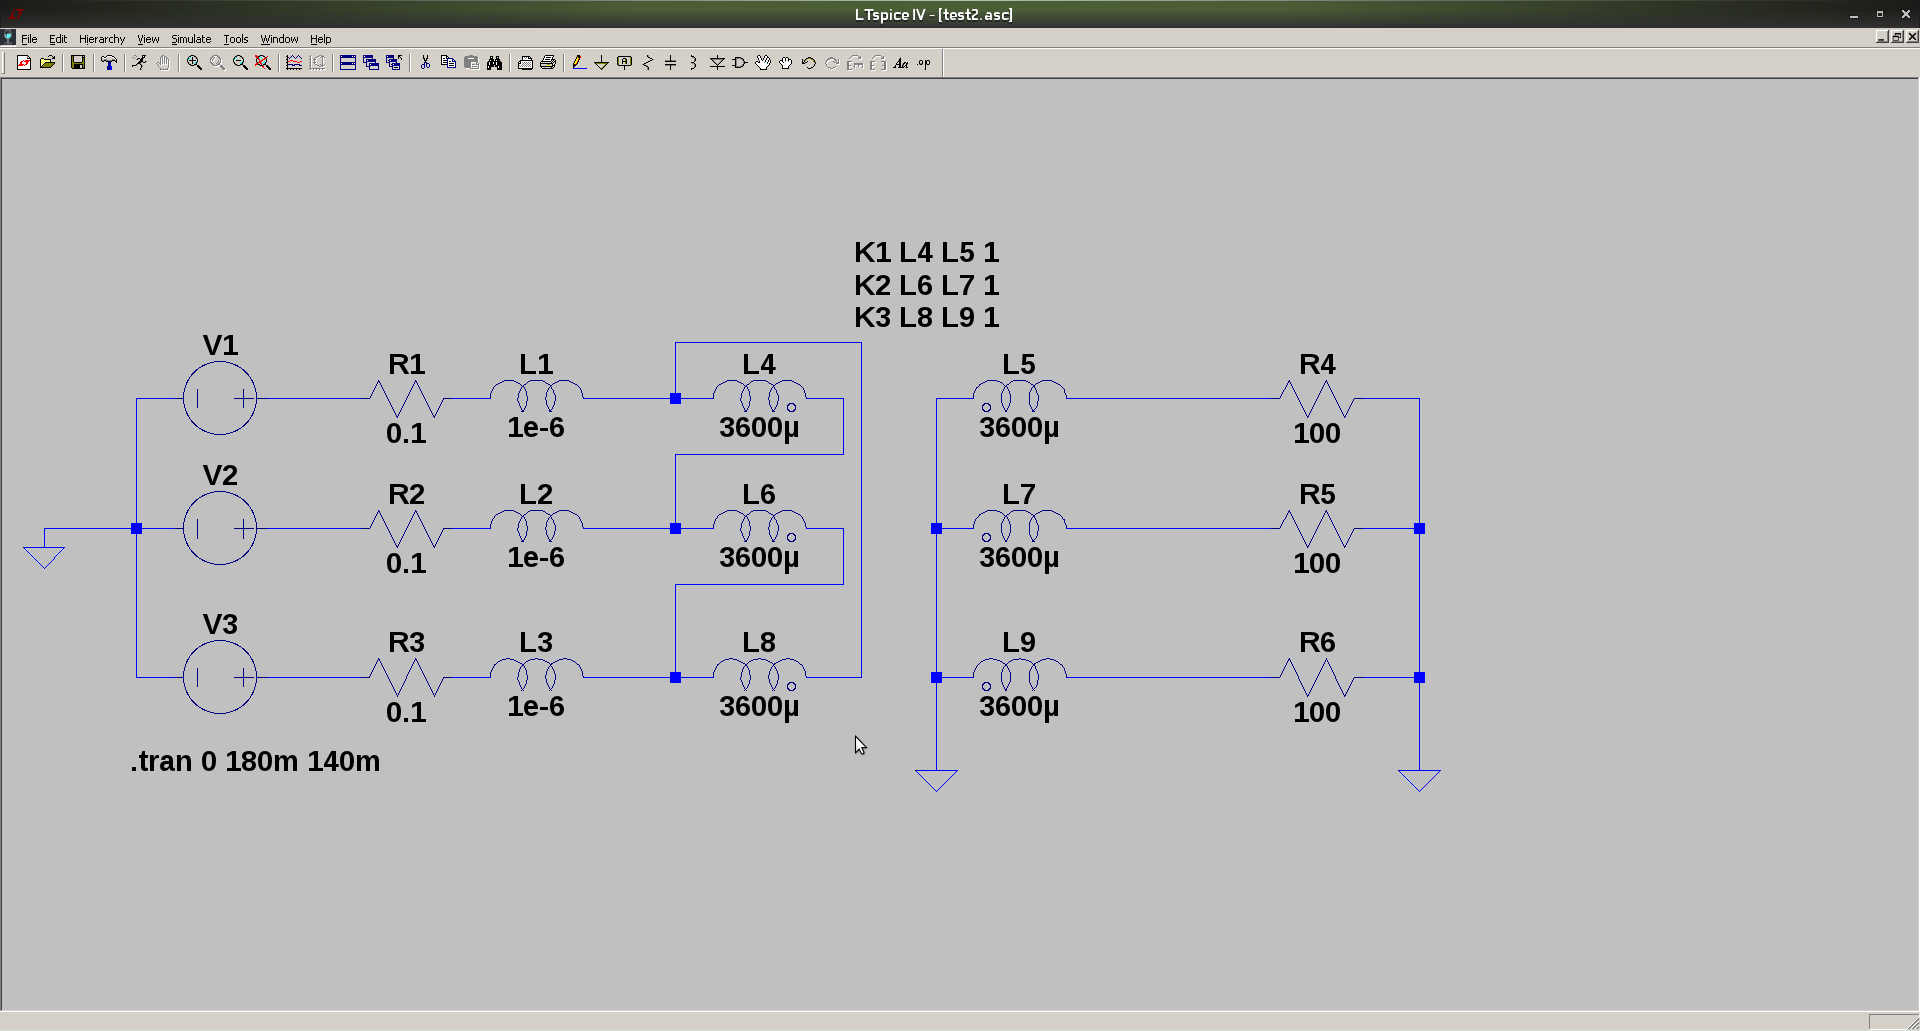Screen dimensions: 1920x1031
Task: Click the Paste toolbar icon
Action: point(471,63)
